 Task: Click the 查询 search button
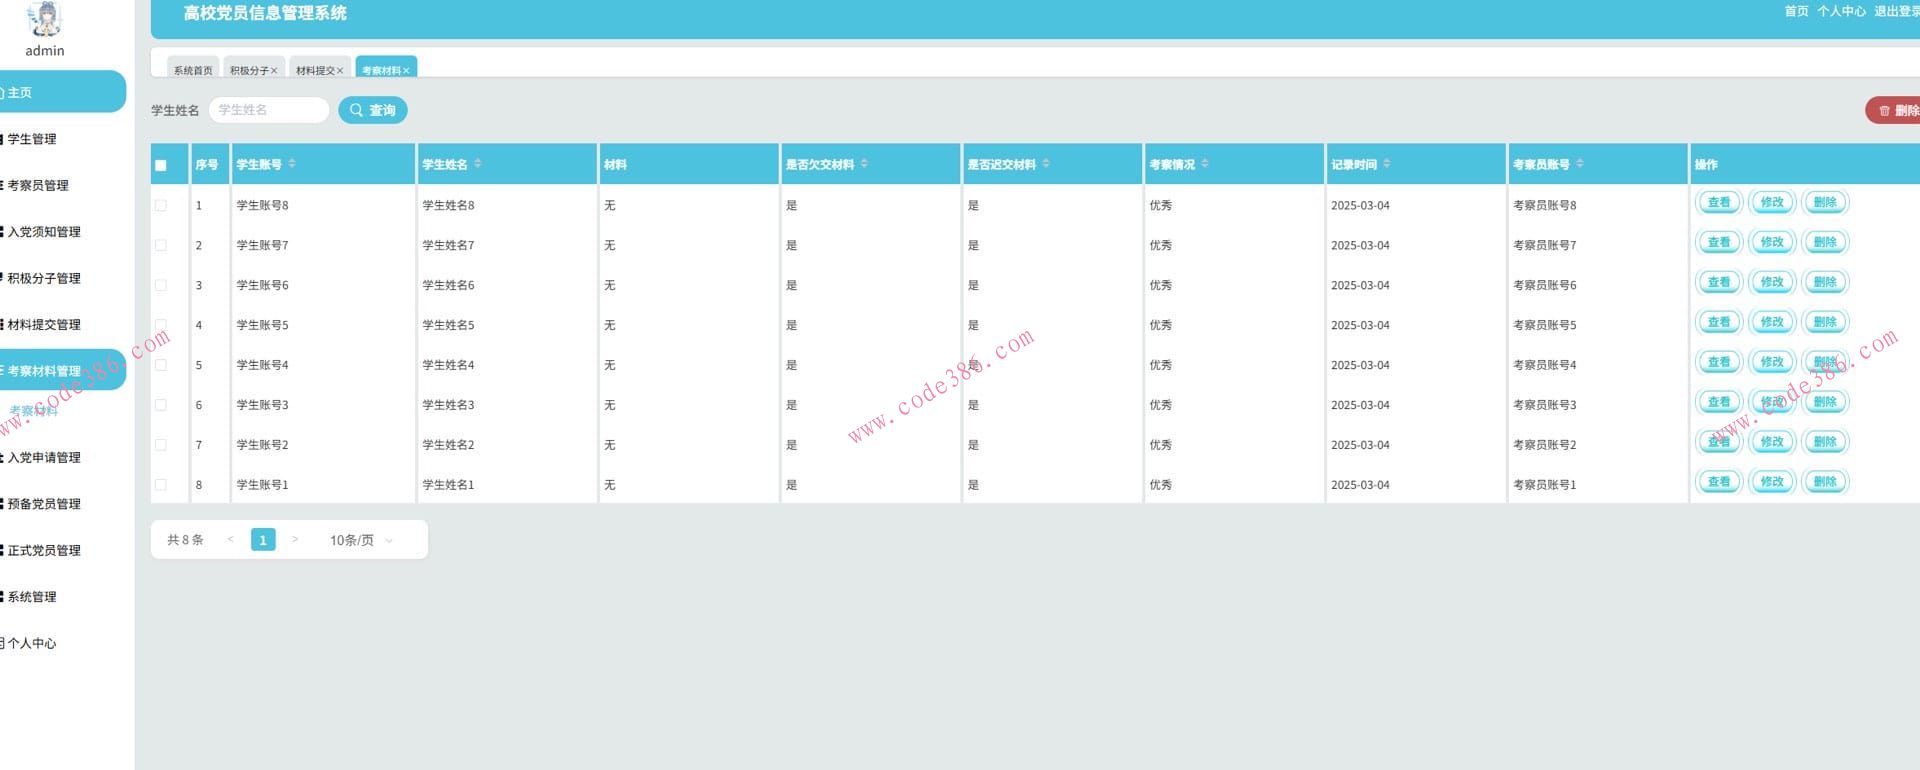[x=373, y=110]
